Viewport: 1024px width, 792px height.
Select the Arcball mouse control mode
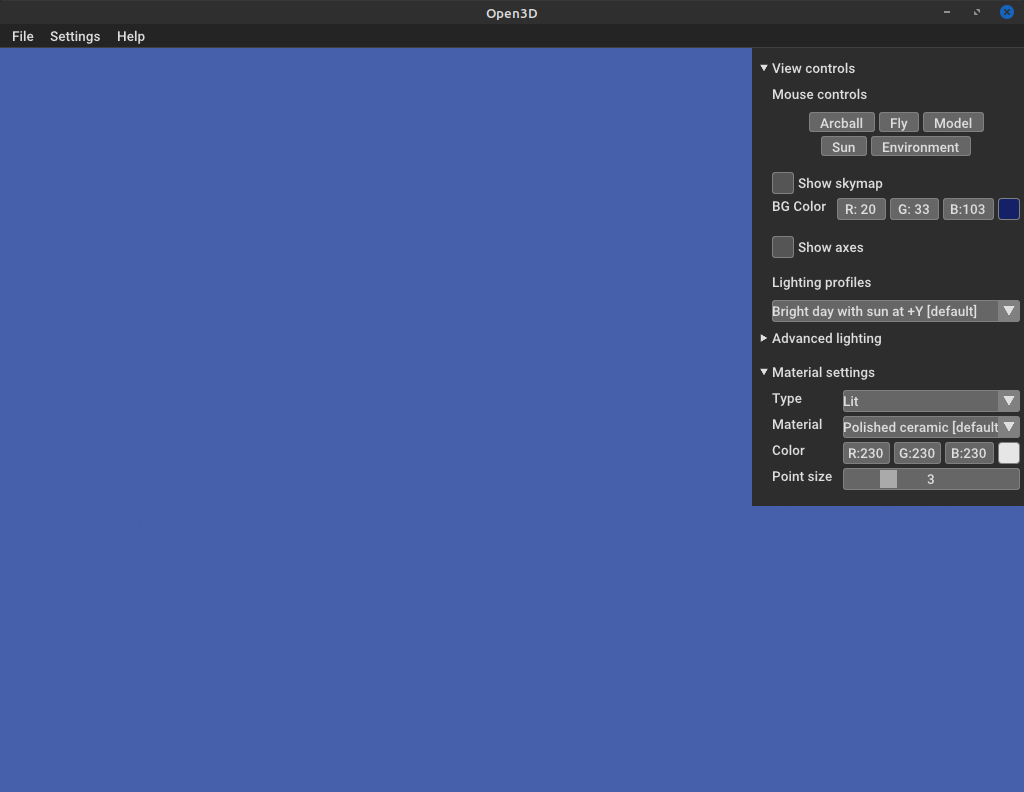coord(841,122)
